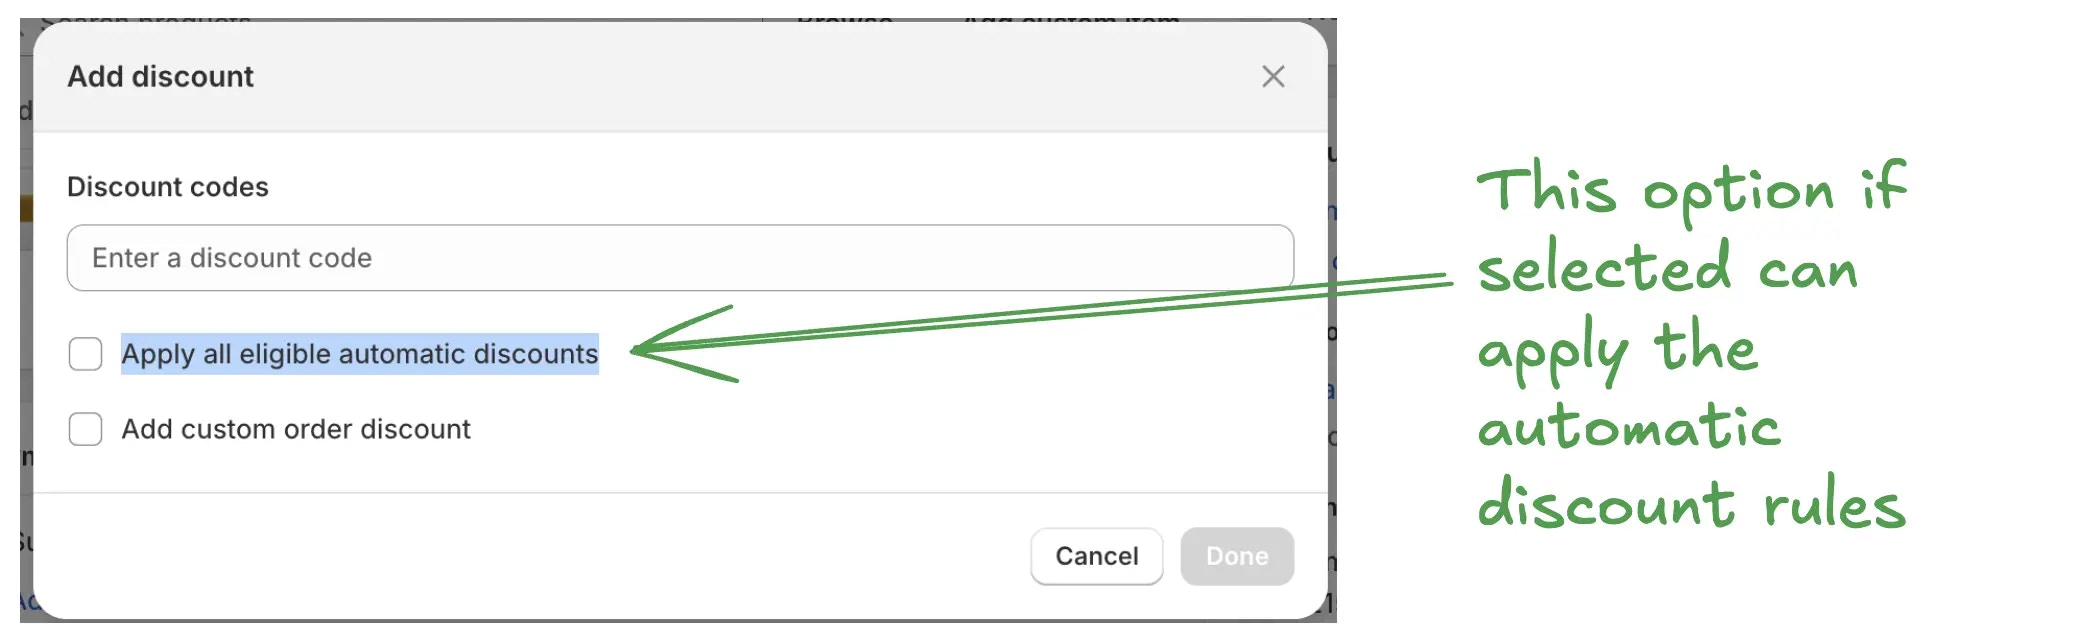The width and height of the screenshot is (2094, 644).
Task: Focus the Enter a discount code field
Action: (680, 258)
